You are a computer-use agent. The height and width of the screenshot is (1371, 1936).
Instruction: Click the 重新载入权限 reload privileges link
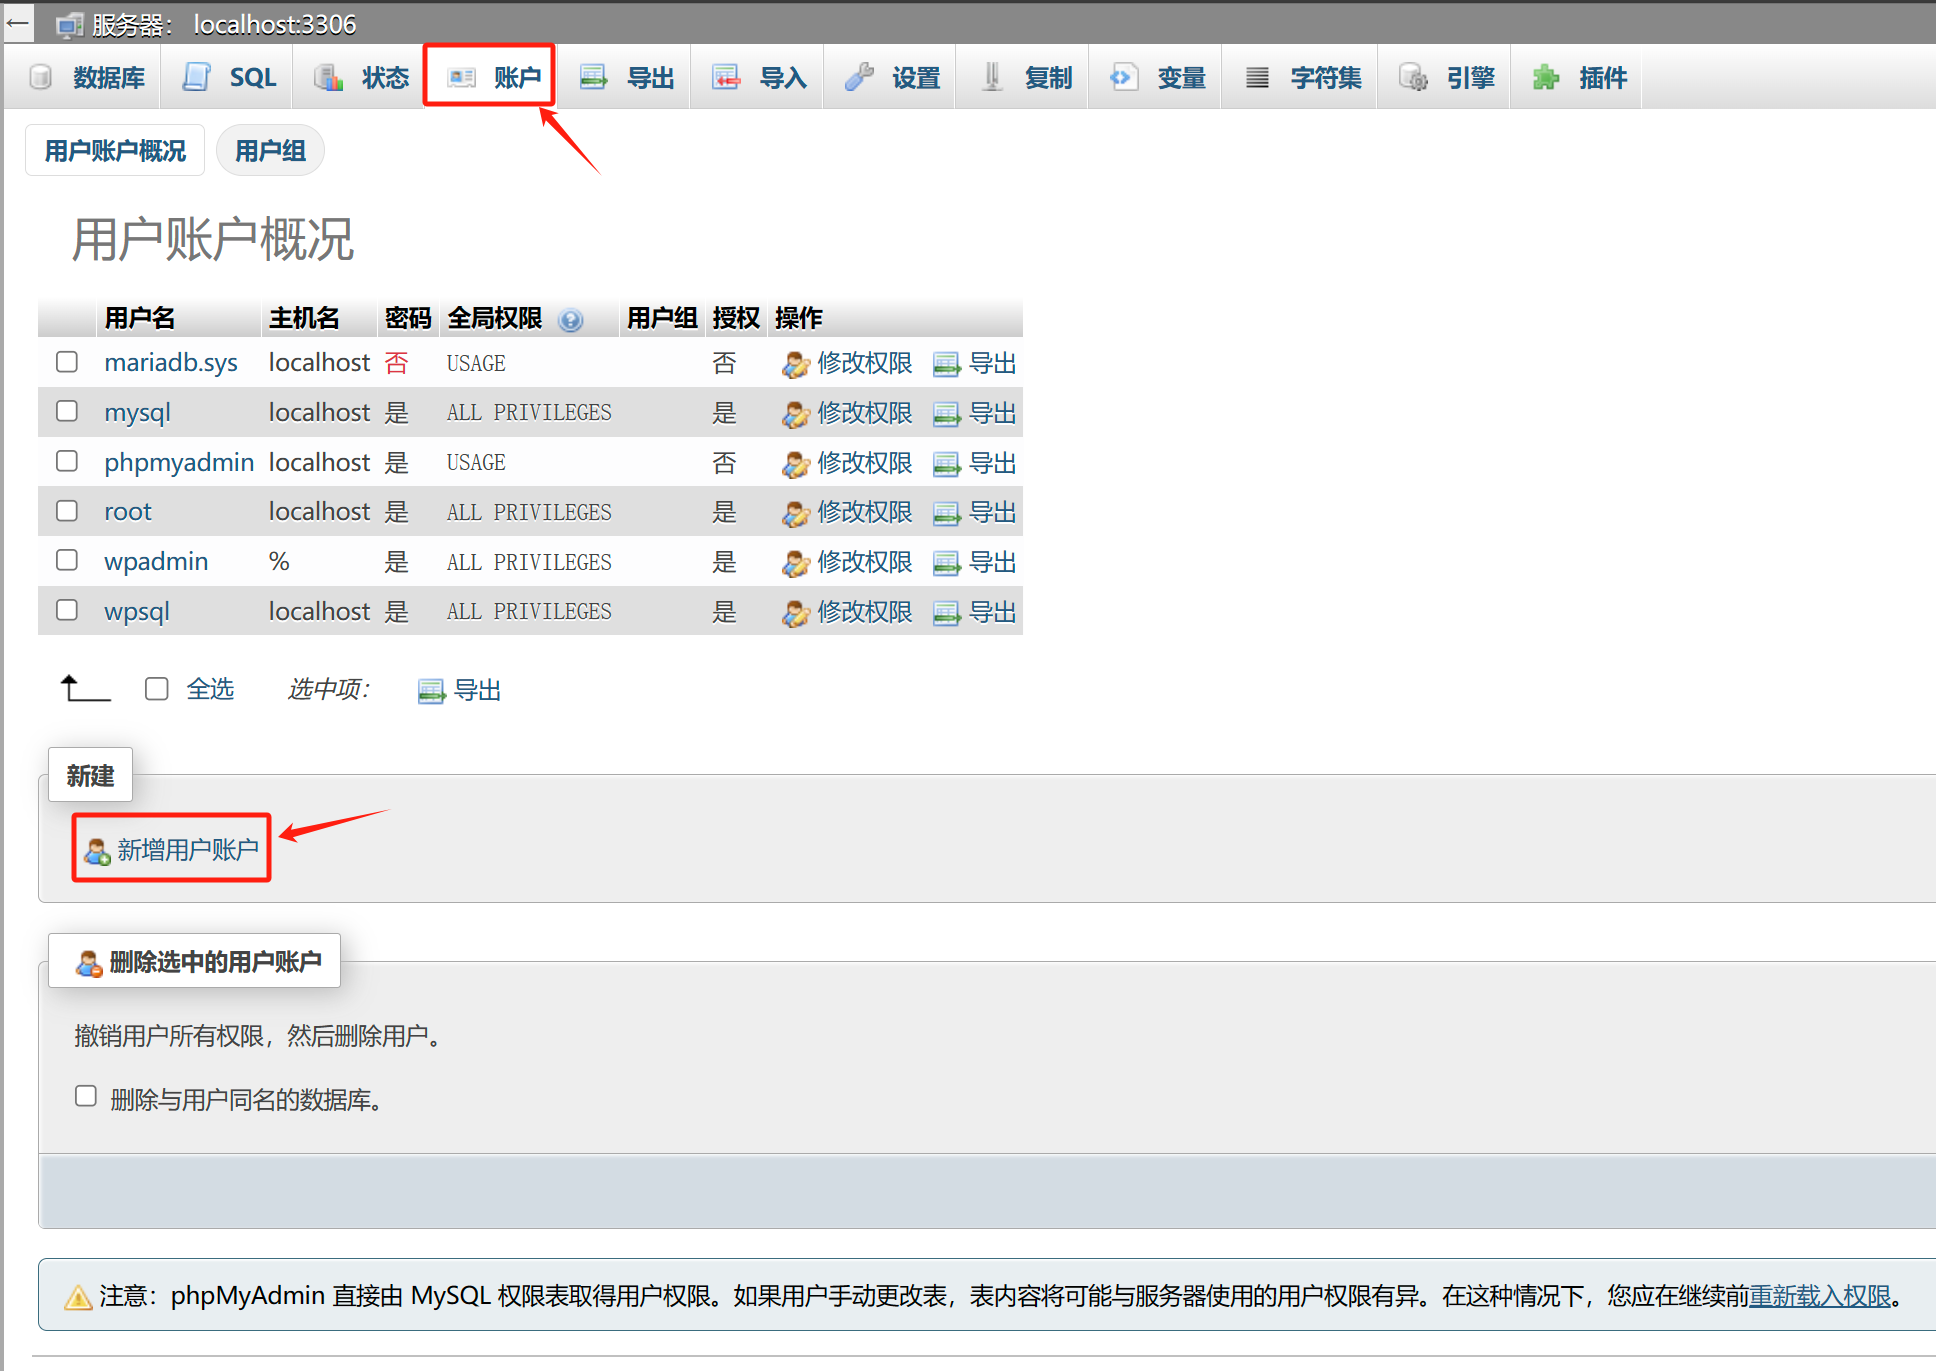(1820, 1296)
